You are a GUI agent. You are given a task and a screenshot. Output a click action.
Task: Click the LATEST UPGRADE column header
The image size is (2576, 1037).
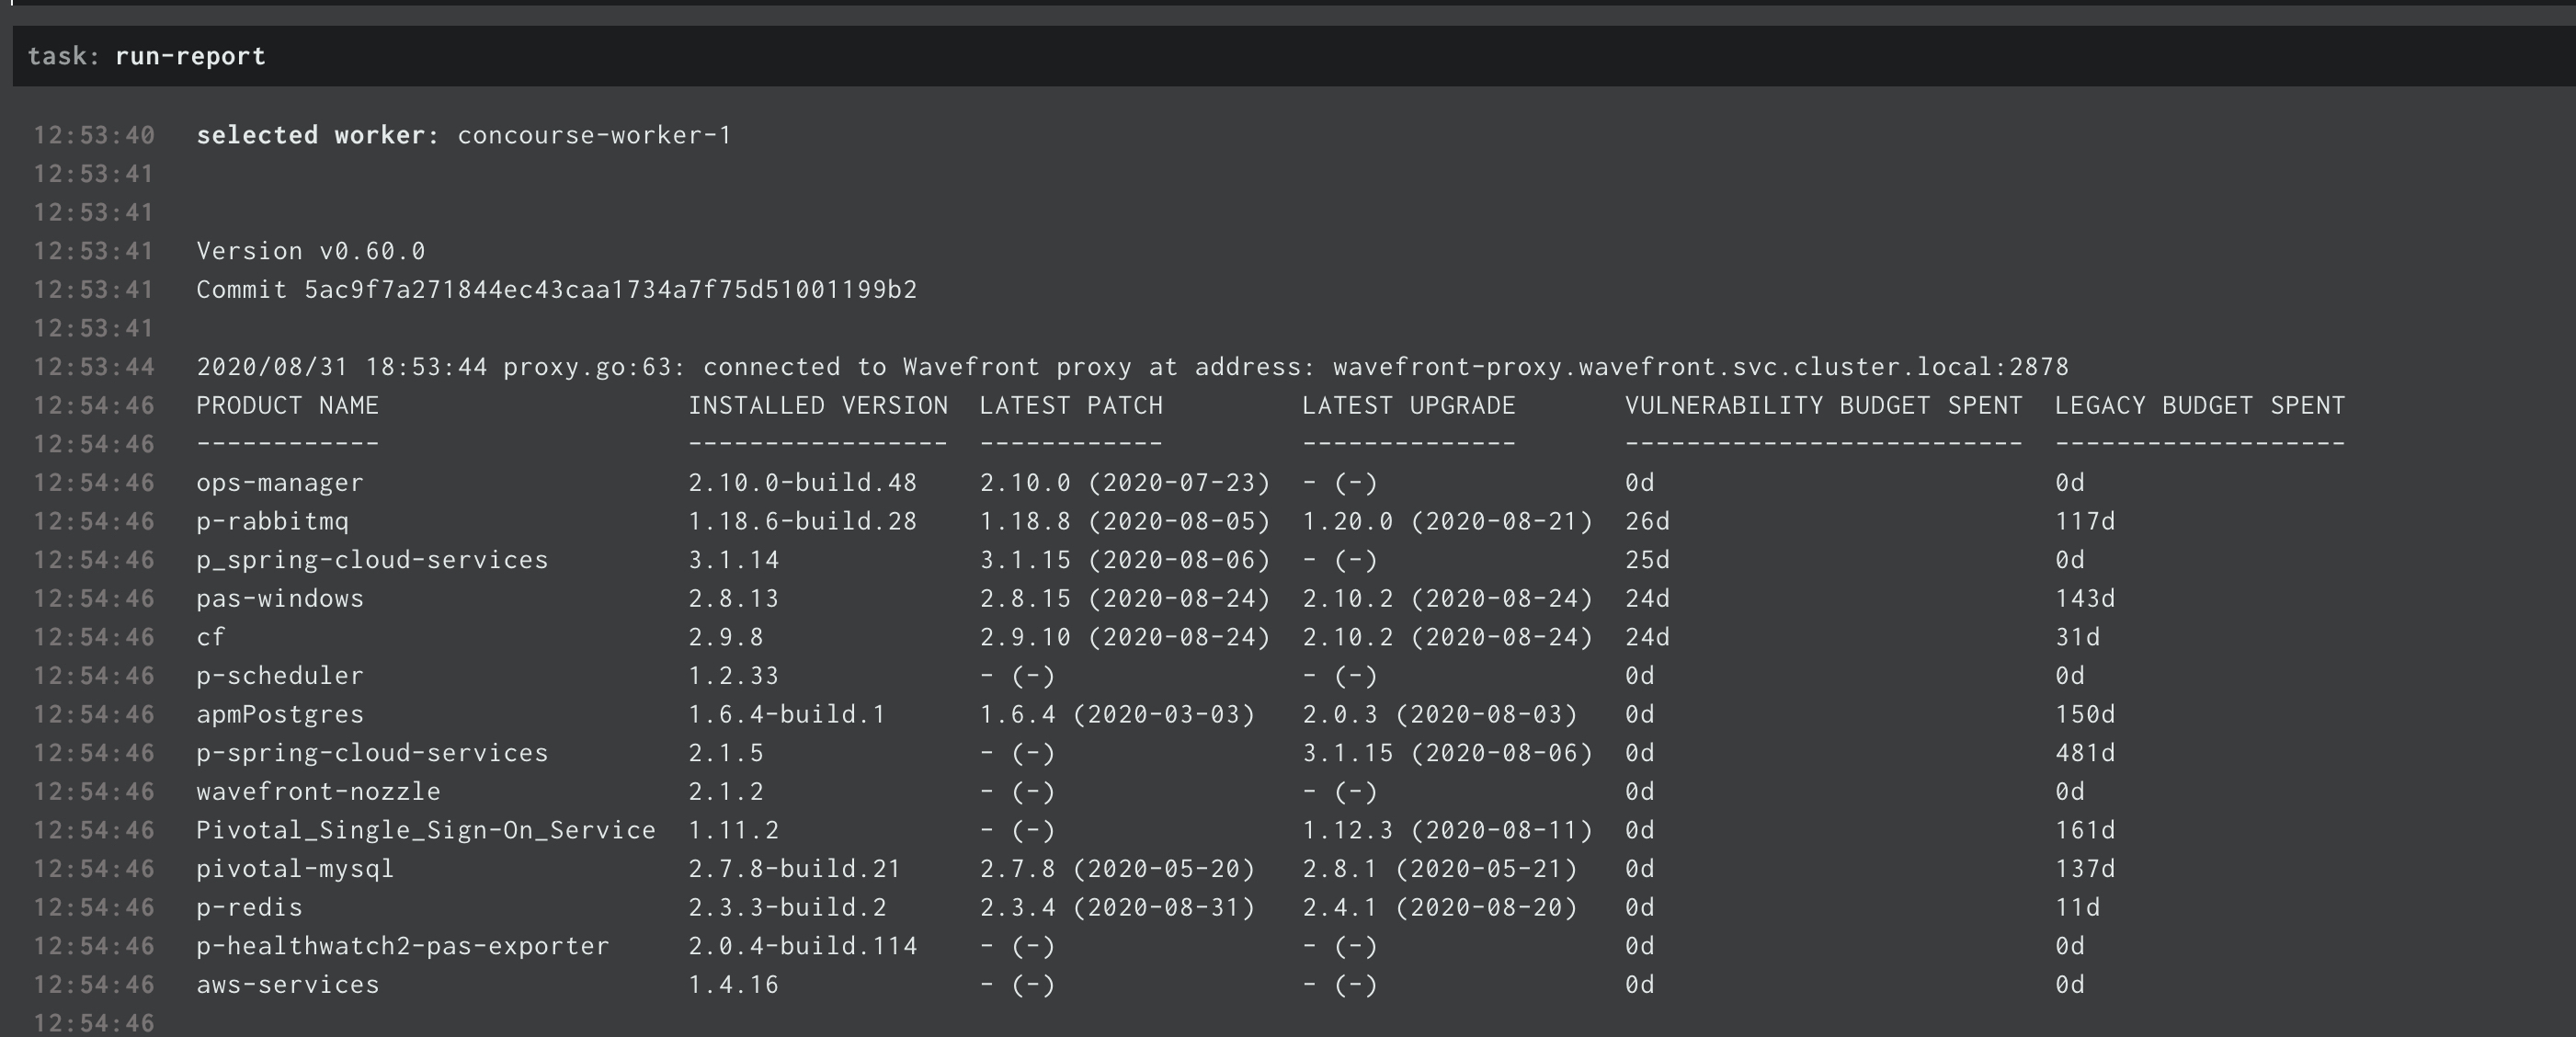1409,405
